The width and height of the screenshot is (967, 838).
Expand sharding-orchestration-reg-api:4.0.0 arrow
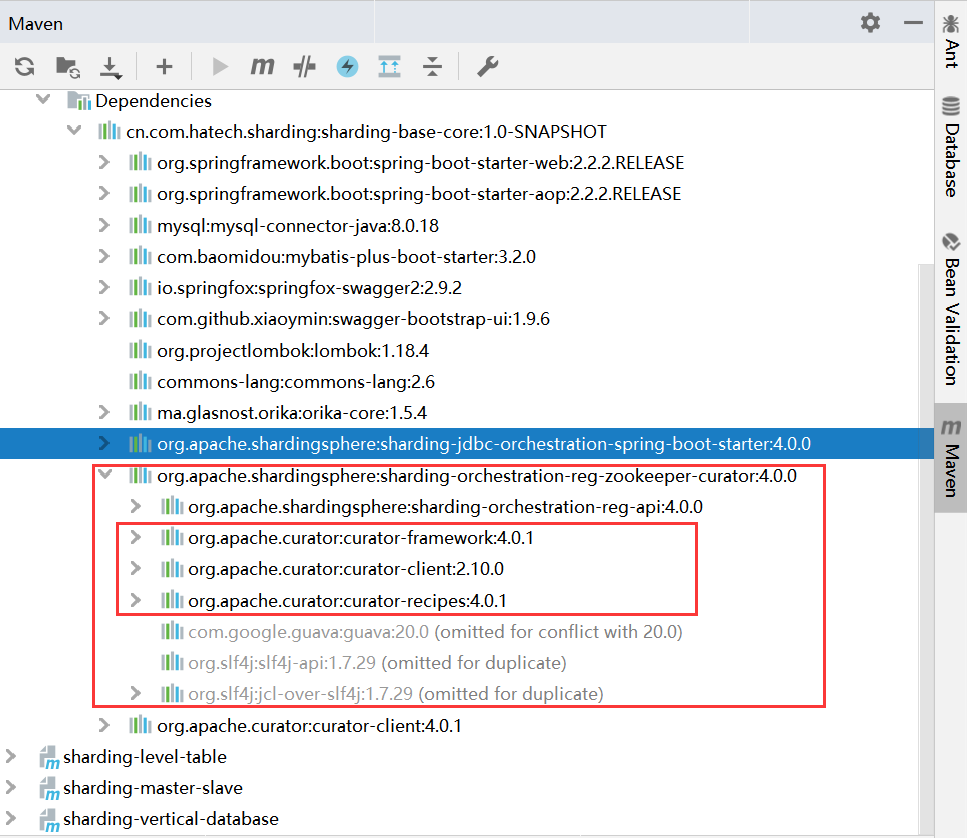coord(136,506)
